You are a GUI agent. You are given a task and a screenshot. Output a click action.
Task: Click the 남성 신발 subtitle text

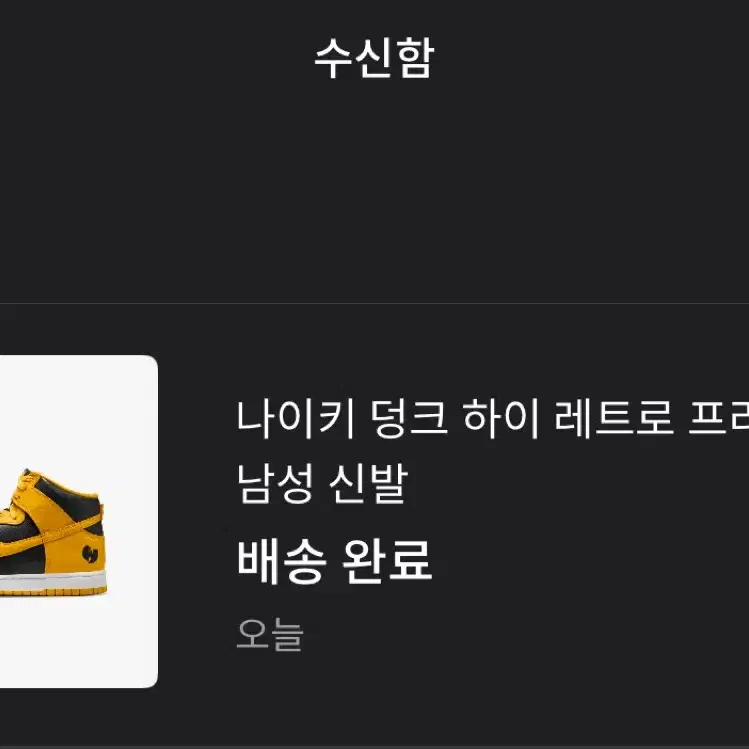[x=322, y=483]
